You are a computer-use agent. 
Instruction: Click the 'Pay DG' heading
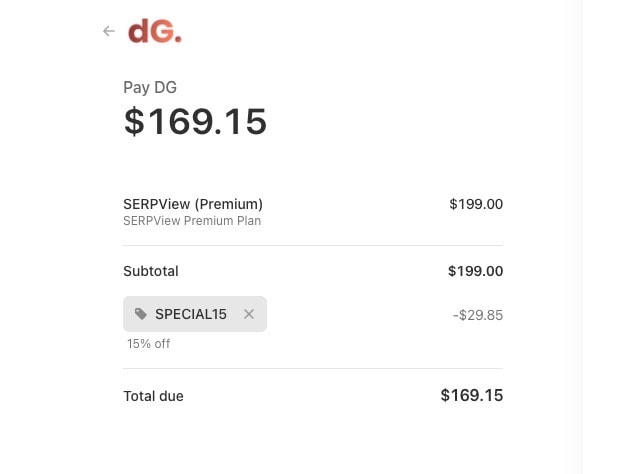[150, 87]
